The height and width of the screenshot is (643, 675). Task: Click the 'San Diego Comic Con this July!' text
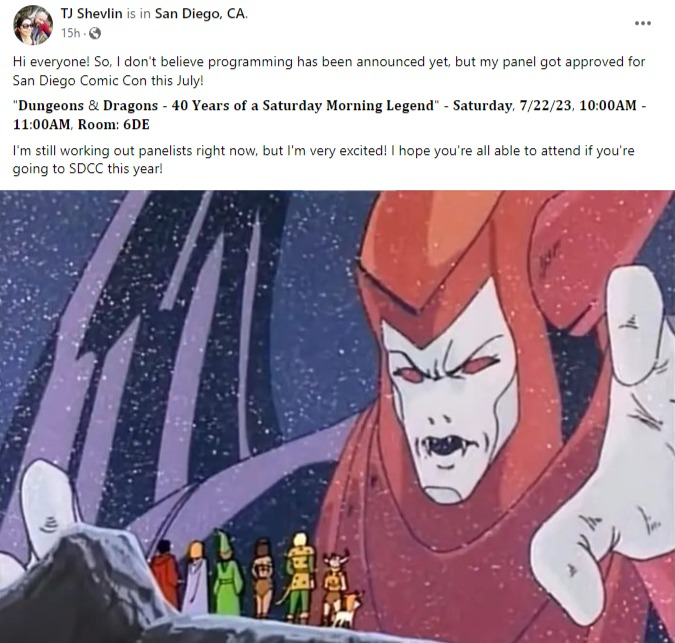click(108, 80)
